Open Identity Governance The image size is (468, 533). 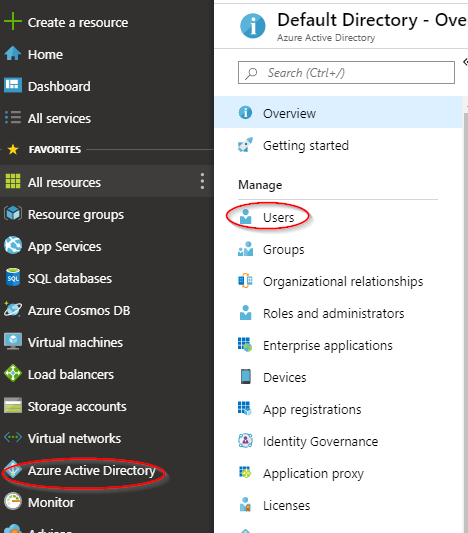[x=320, y=442]
